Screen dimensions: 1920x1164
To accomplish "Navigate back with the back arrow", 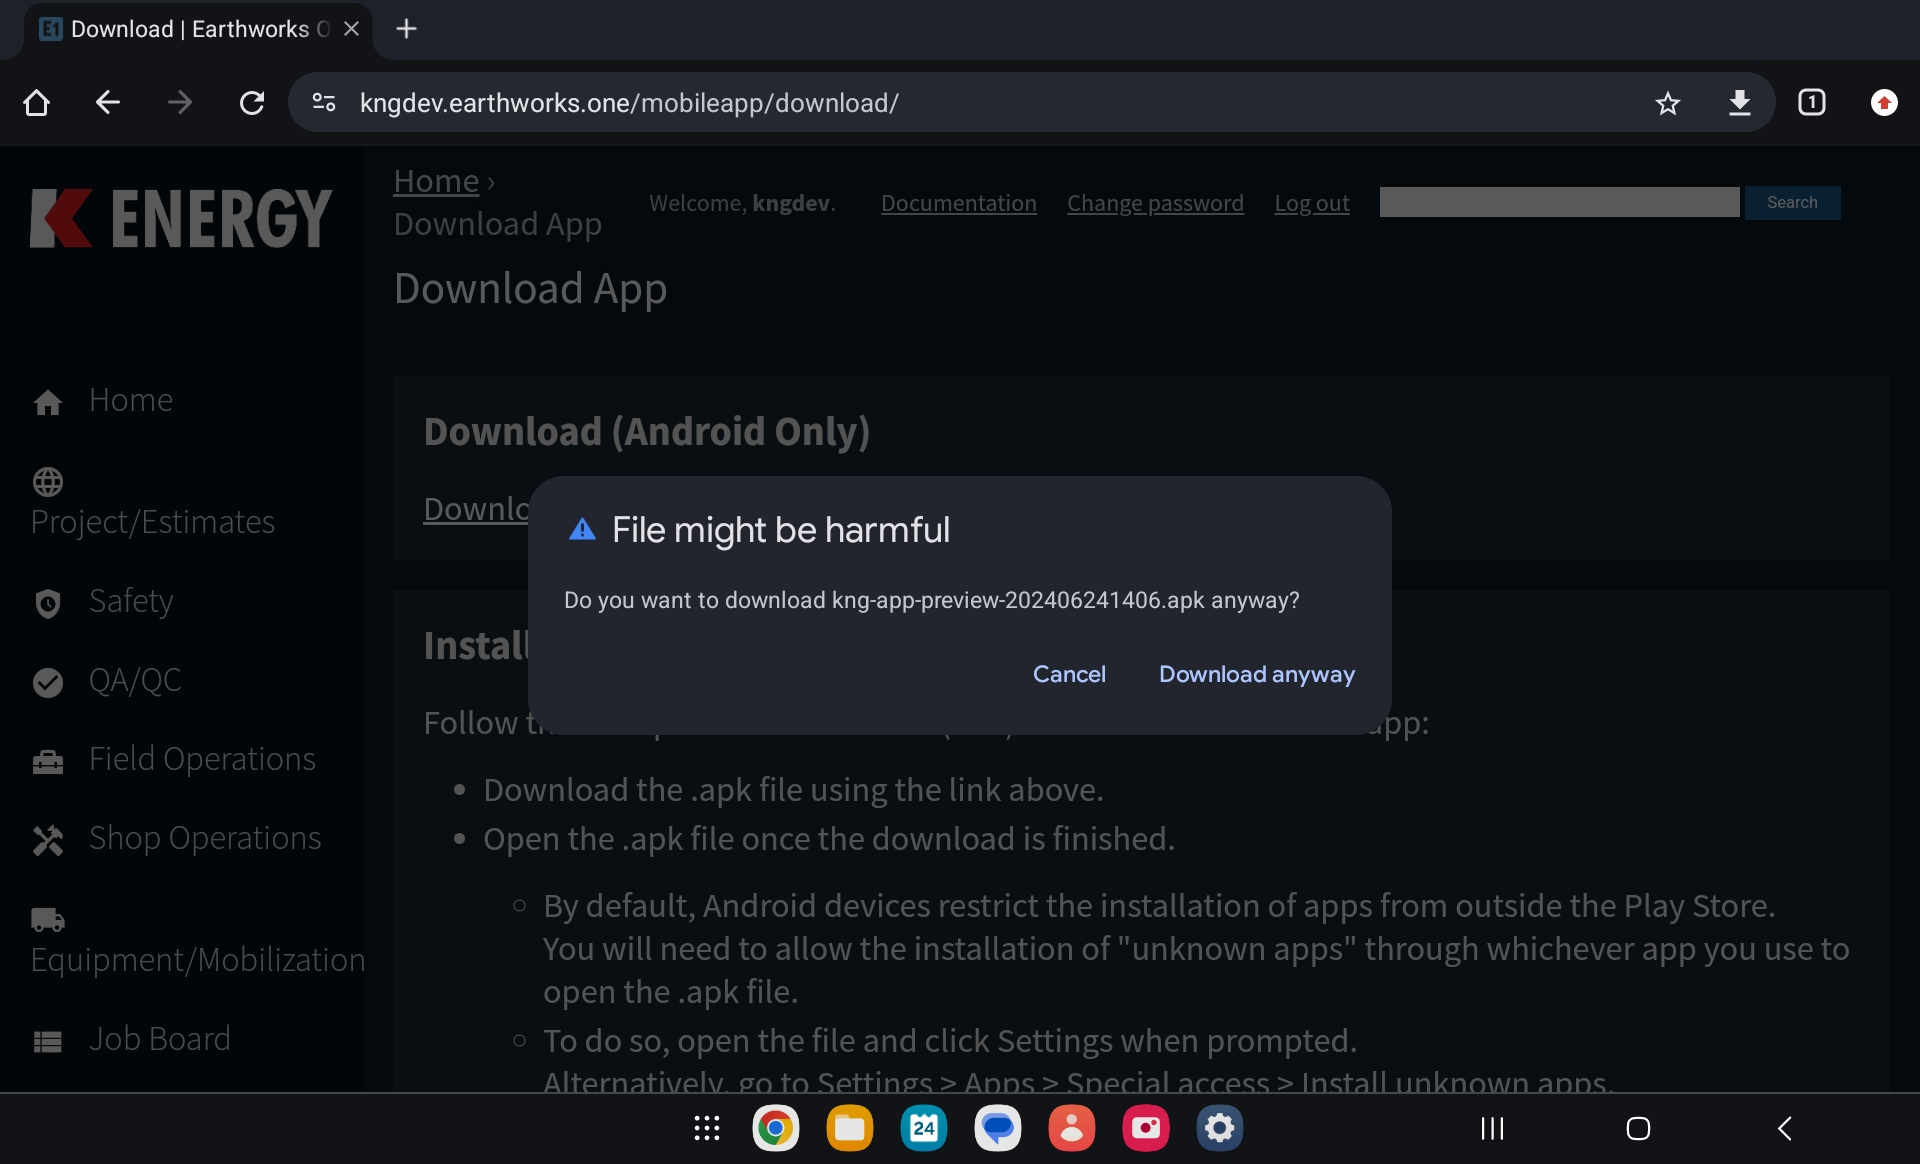I will [108, 103].
